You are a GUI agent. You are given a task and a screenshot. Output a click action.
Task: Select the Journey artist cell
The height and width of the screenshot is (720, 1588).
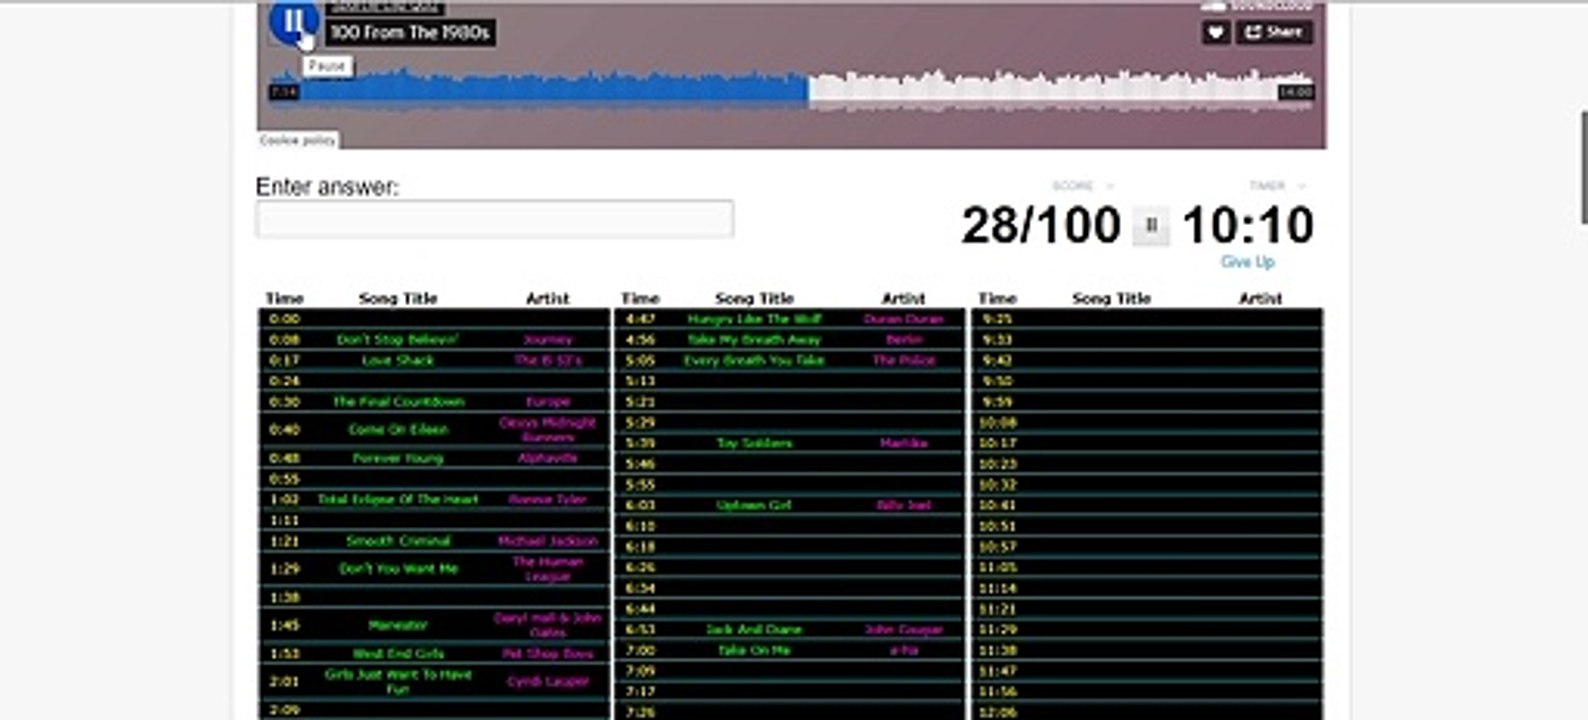click(x=547, y=340)
